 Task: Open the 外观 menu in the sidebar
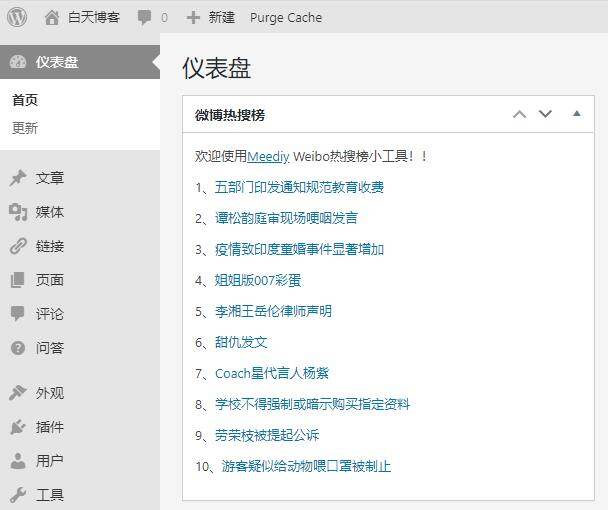50,393
